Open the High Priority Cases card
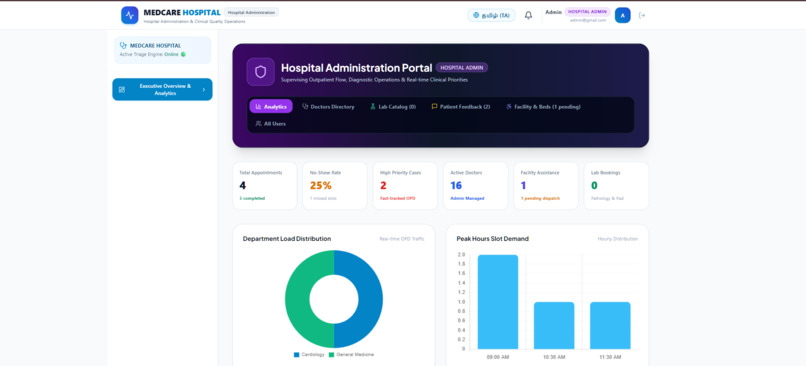Screen dimensions: 806x366 [x=405, y=186]
